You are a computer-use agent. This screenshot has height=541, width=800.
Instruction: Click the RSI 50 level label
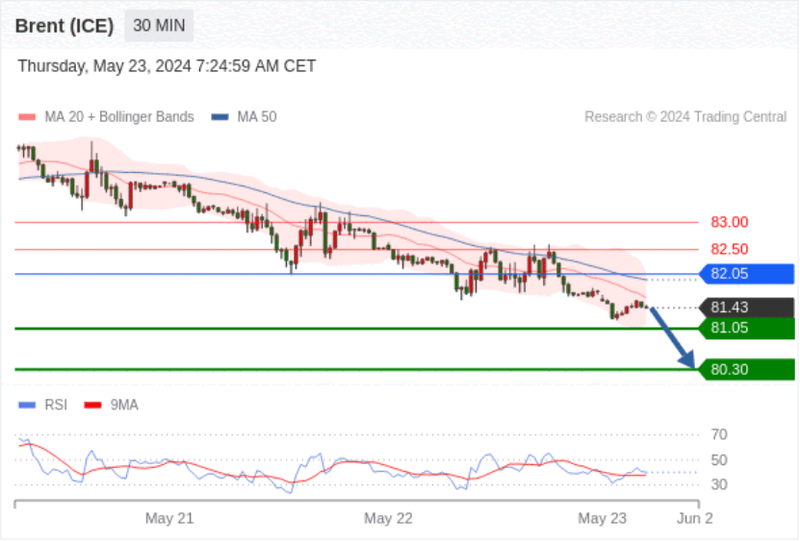click(719, 460)
